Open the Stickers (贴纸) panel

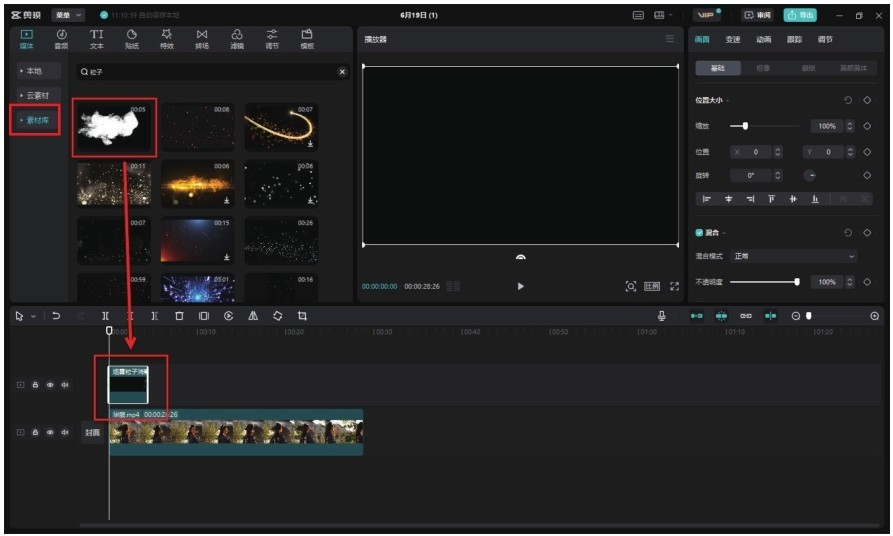132,39
